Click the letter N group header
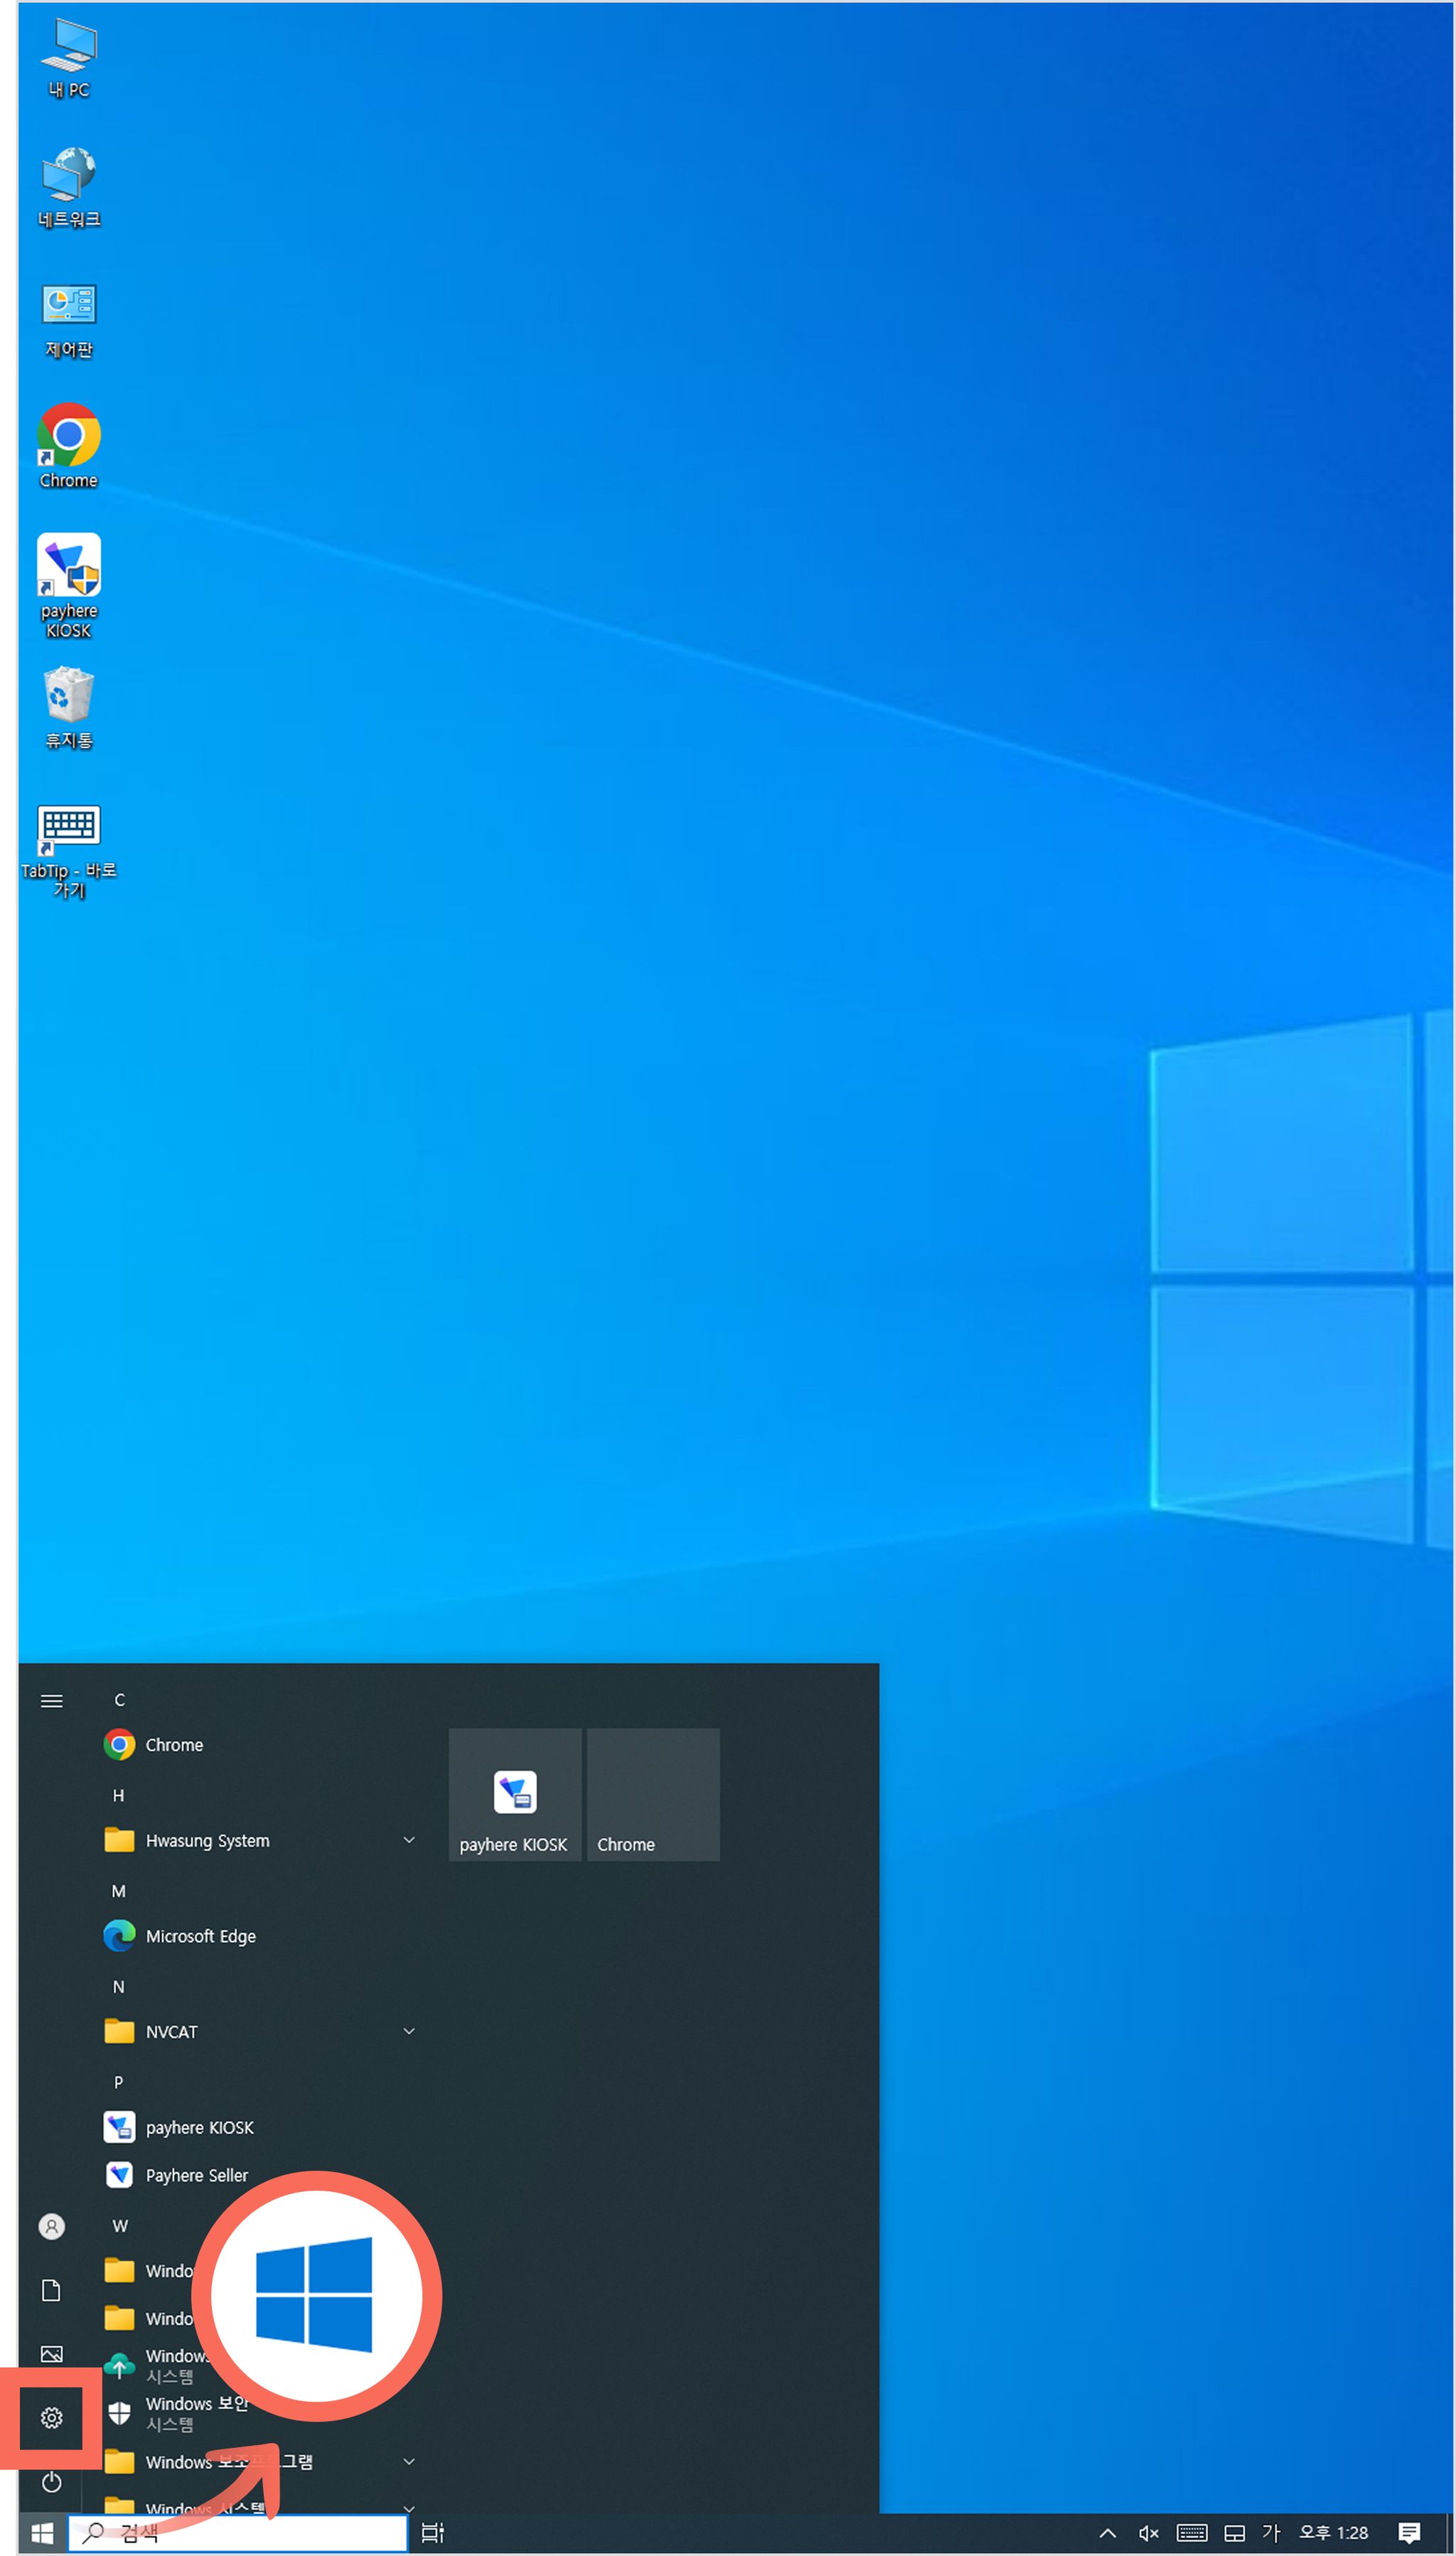 (119, 1986)
